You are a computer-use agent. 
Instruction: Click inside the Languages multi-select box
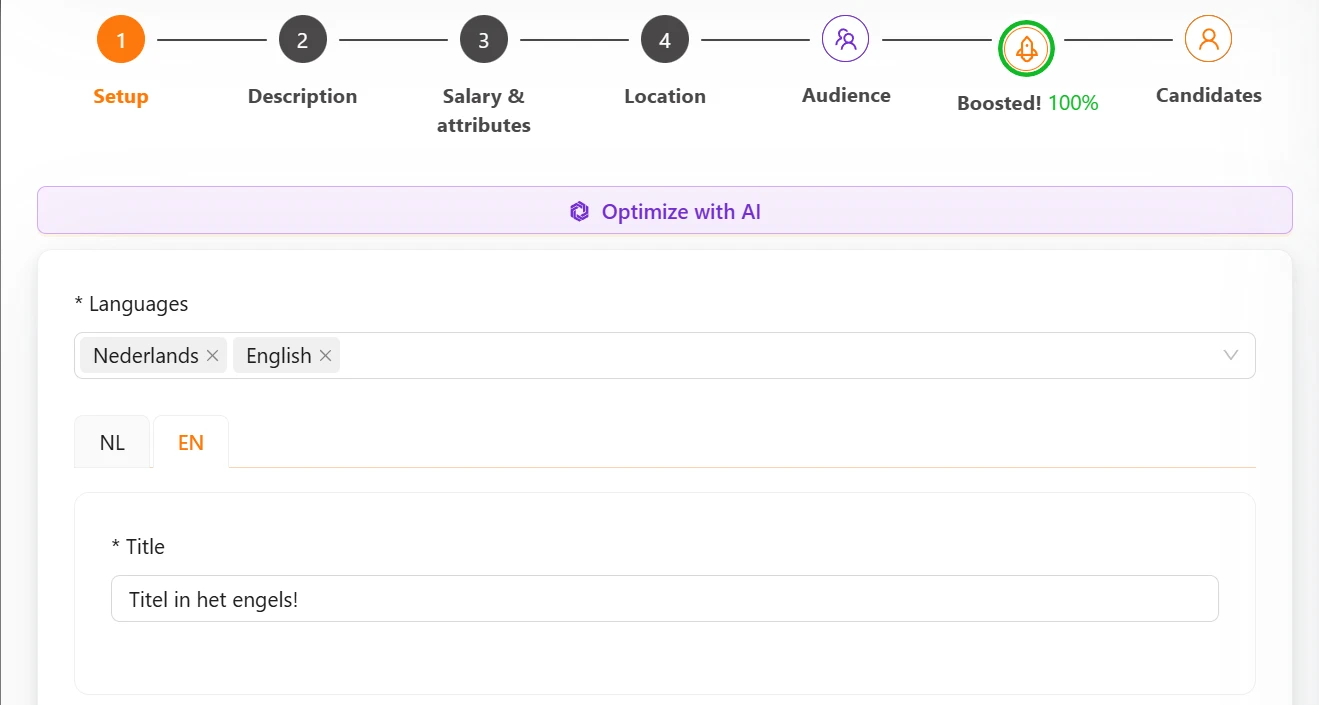(x=665, y=355)
